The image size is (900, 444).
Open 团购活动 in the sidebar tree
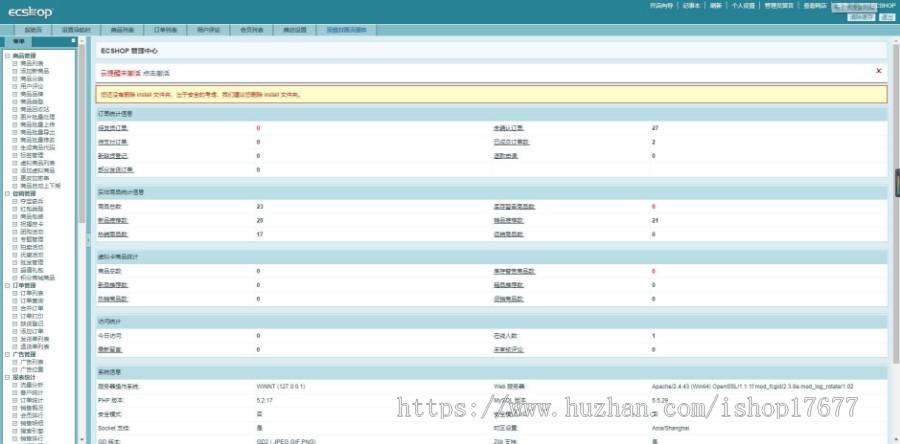point(32,232)
